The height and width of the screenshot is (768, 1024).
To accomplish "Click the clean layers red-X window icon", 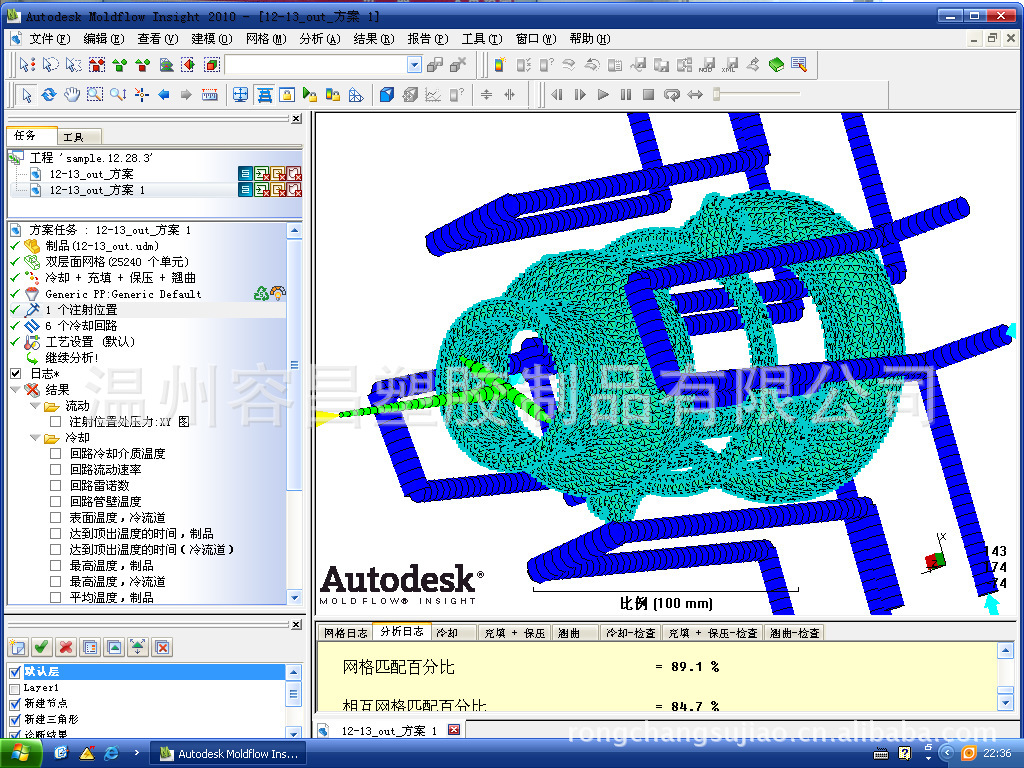I will (x=163, y=647).
